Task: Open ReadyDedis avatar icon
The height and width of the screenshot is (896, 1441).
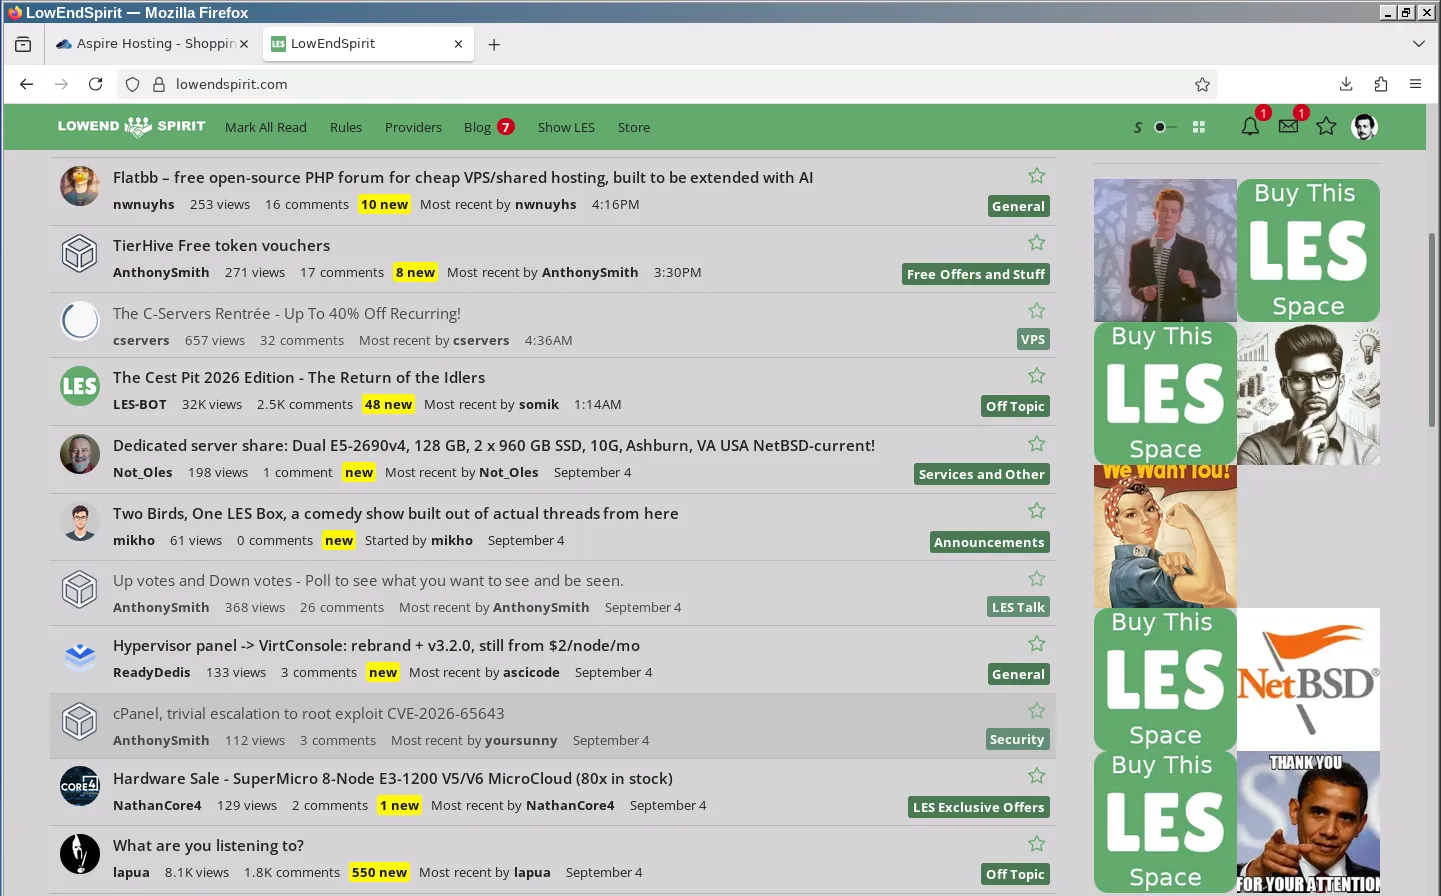Action: [x=80, y=654]
